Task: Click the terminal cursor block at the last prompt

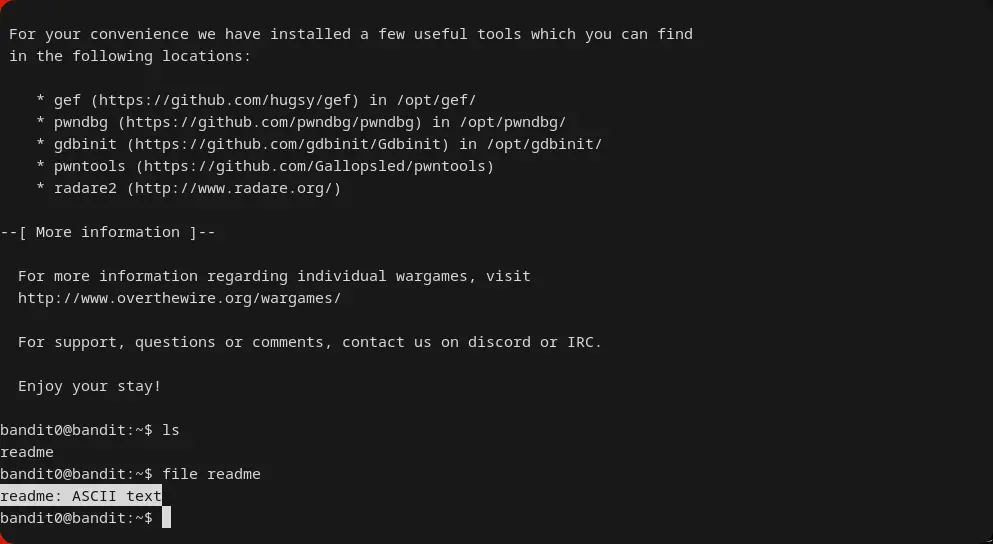Action: pos(167,518)
